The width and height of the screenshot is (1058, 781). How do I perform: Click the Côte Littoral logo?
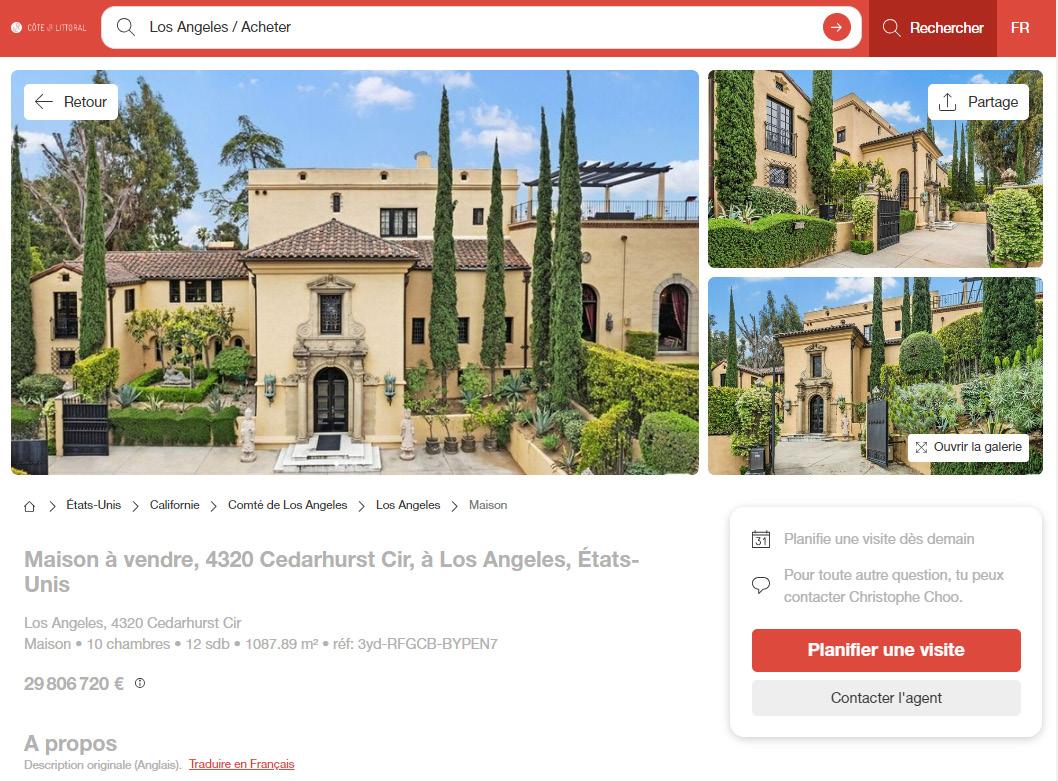(49, 28)
